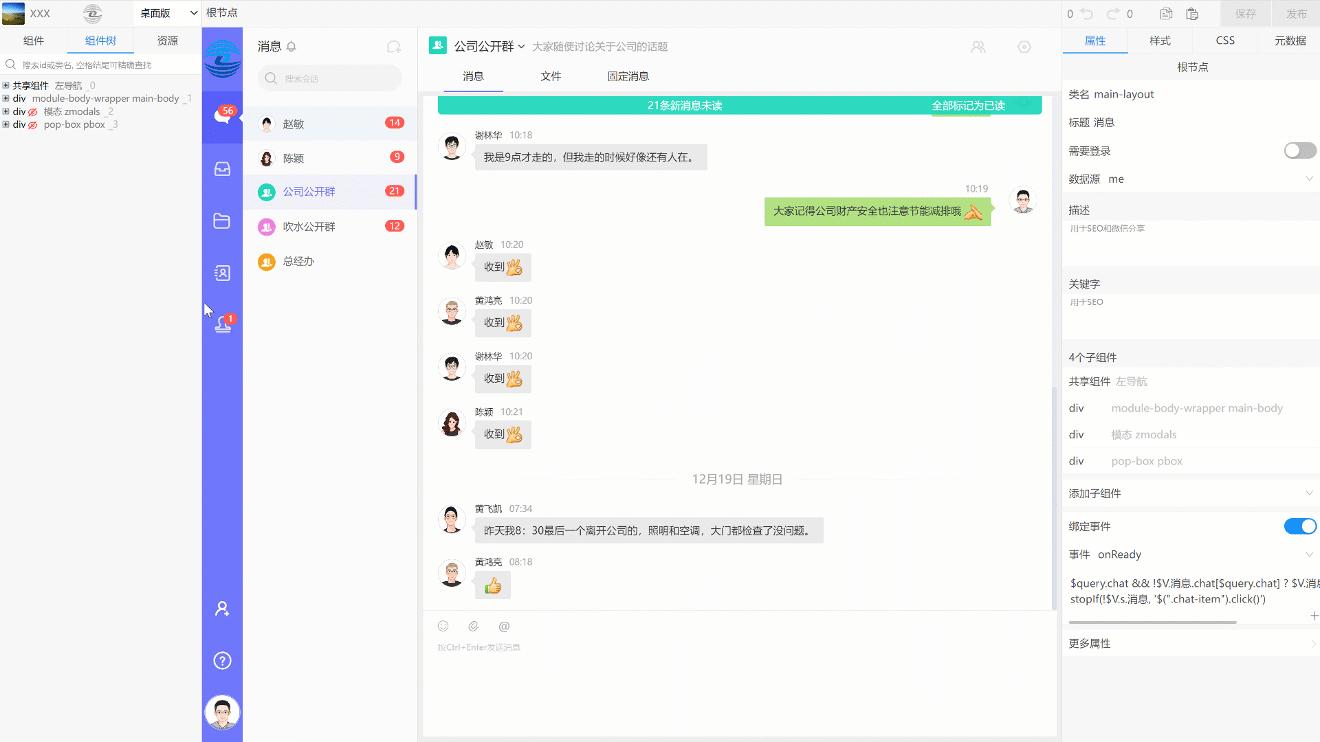Click the 21条新消息未读 banner
1320x742 pixels.
click(x=740, y=105)
